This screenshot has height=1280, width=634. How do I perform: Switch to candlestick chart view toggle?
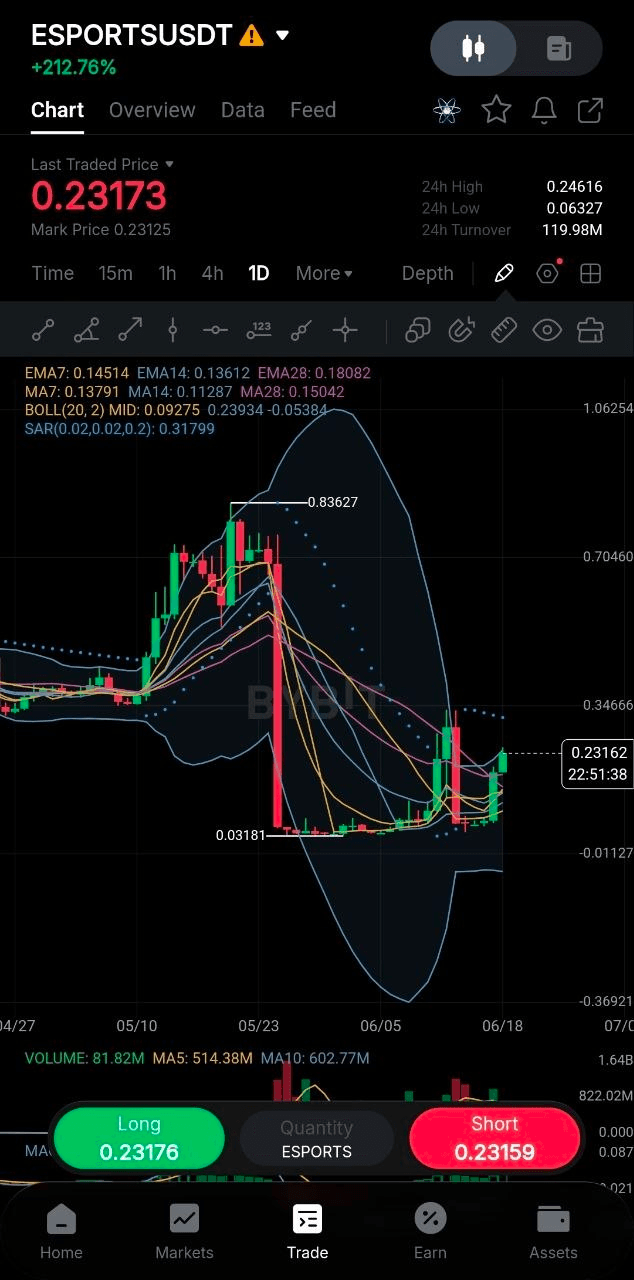[x=474, y=48]
